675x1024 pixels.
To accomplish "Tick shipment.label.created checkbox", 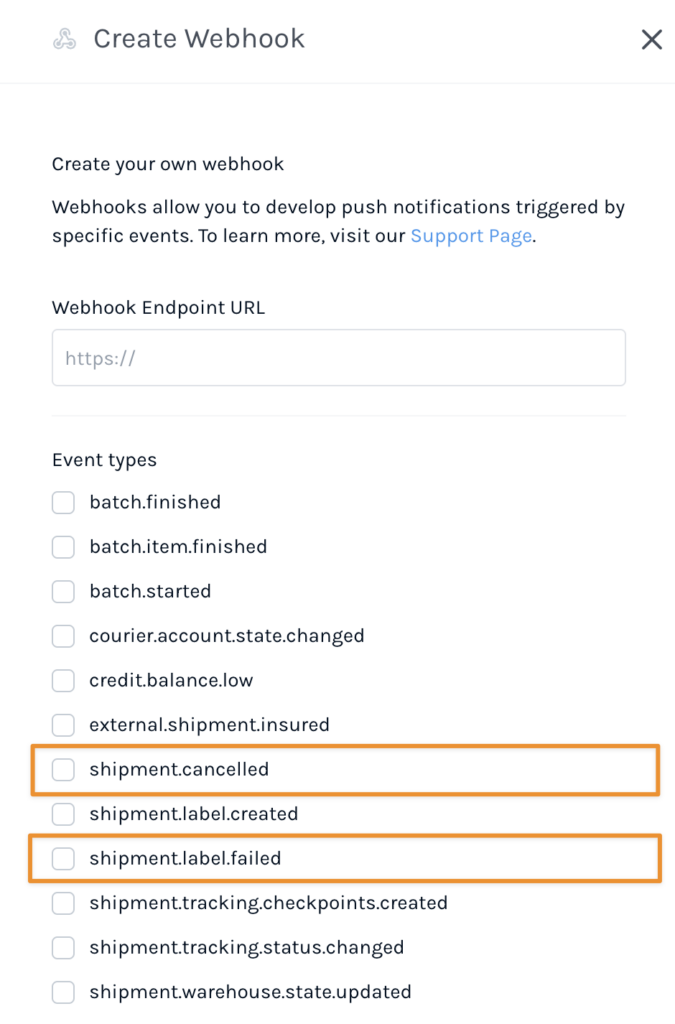I will coord(63,814).
